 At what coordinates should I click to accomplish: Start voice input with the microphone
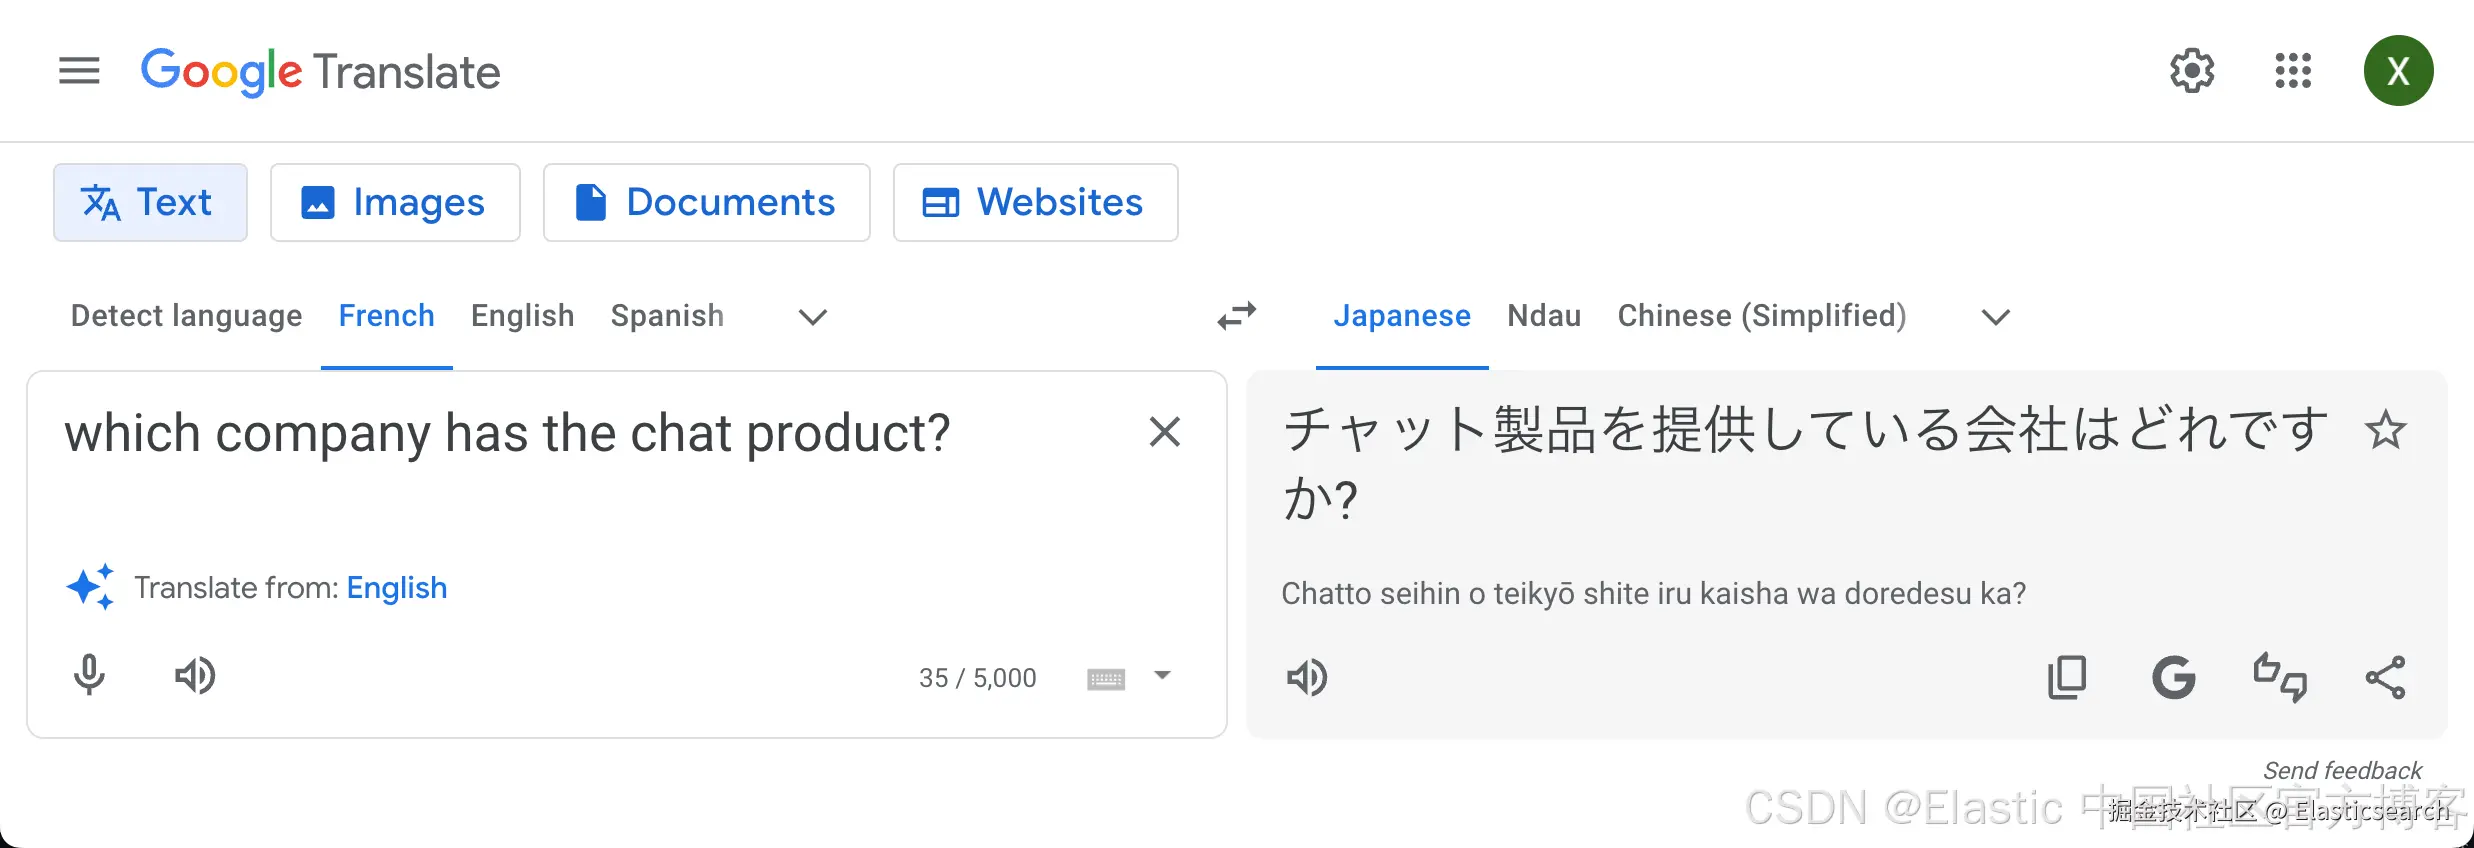89,676
